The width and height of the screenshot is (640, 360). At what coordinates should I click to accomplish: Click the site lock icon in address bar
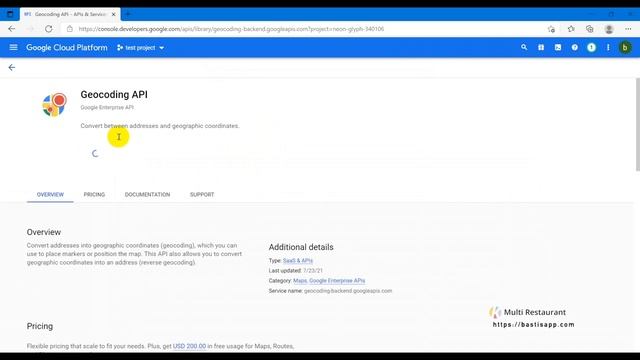coord(70,29)
